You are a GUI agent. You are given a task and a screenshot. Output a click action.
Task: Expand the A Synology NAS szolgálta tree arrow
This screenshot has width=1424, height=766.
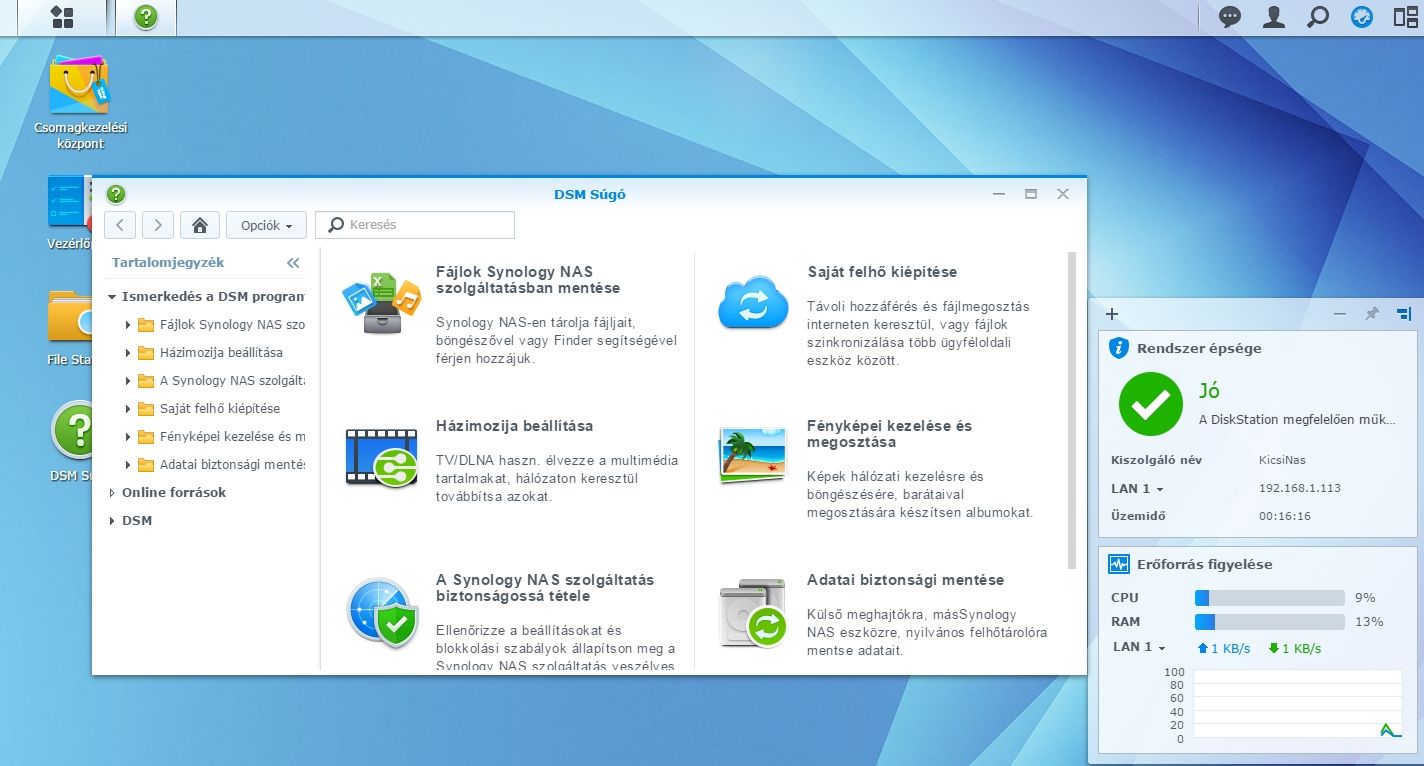[x=128, y=381]
